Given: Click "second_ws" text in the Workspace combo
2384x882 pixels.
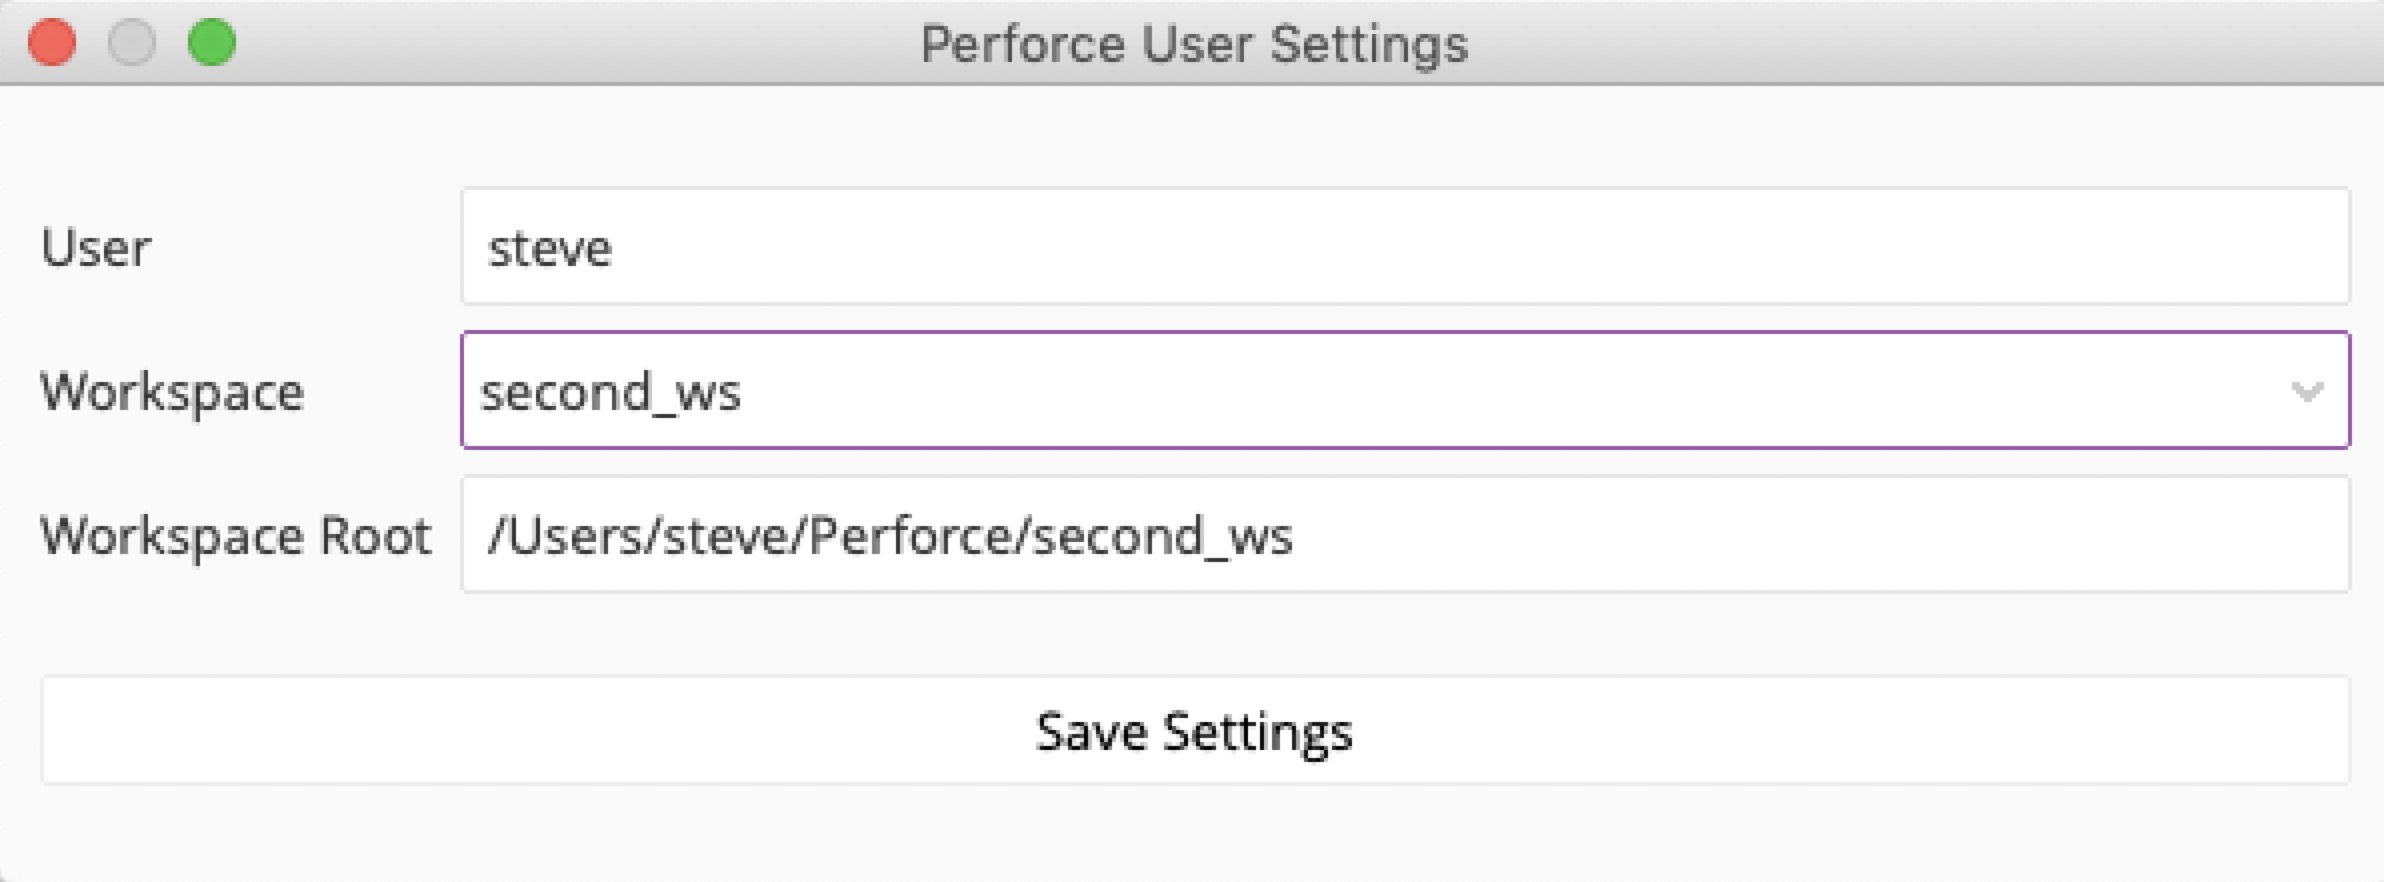Looking at the screenshot, I should (x=611, y=393).
